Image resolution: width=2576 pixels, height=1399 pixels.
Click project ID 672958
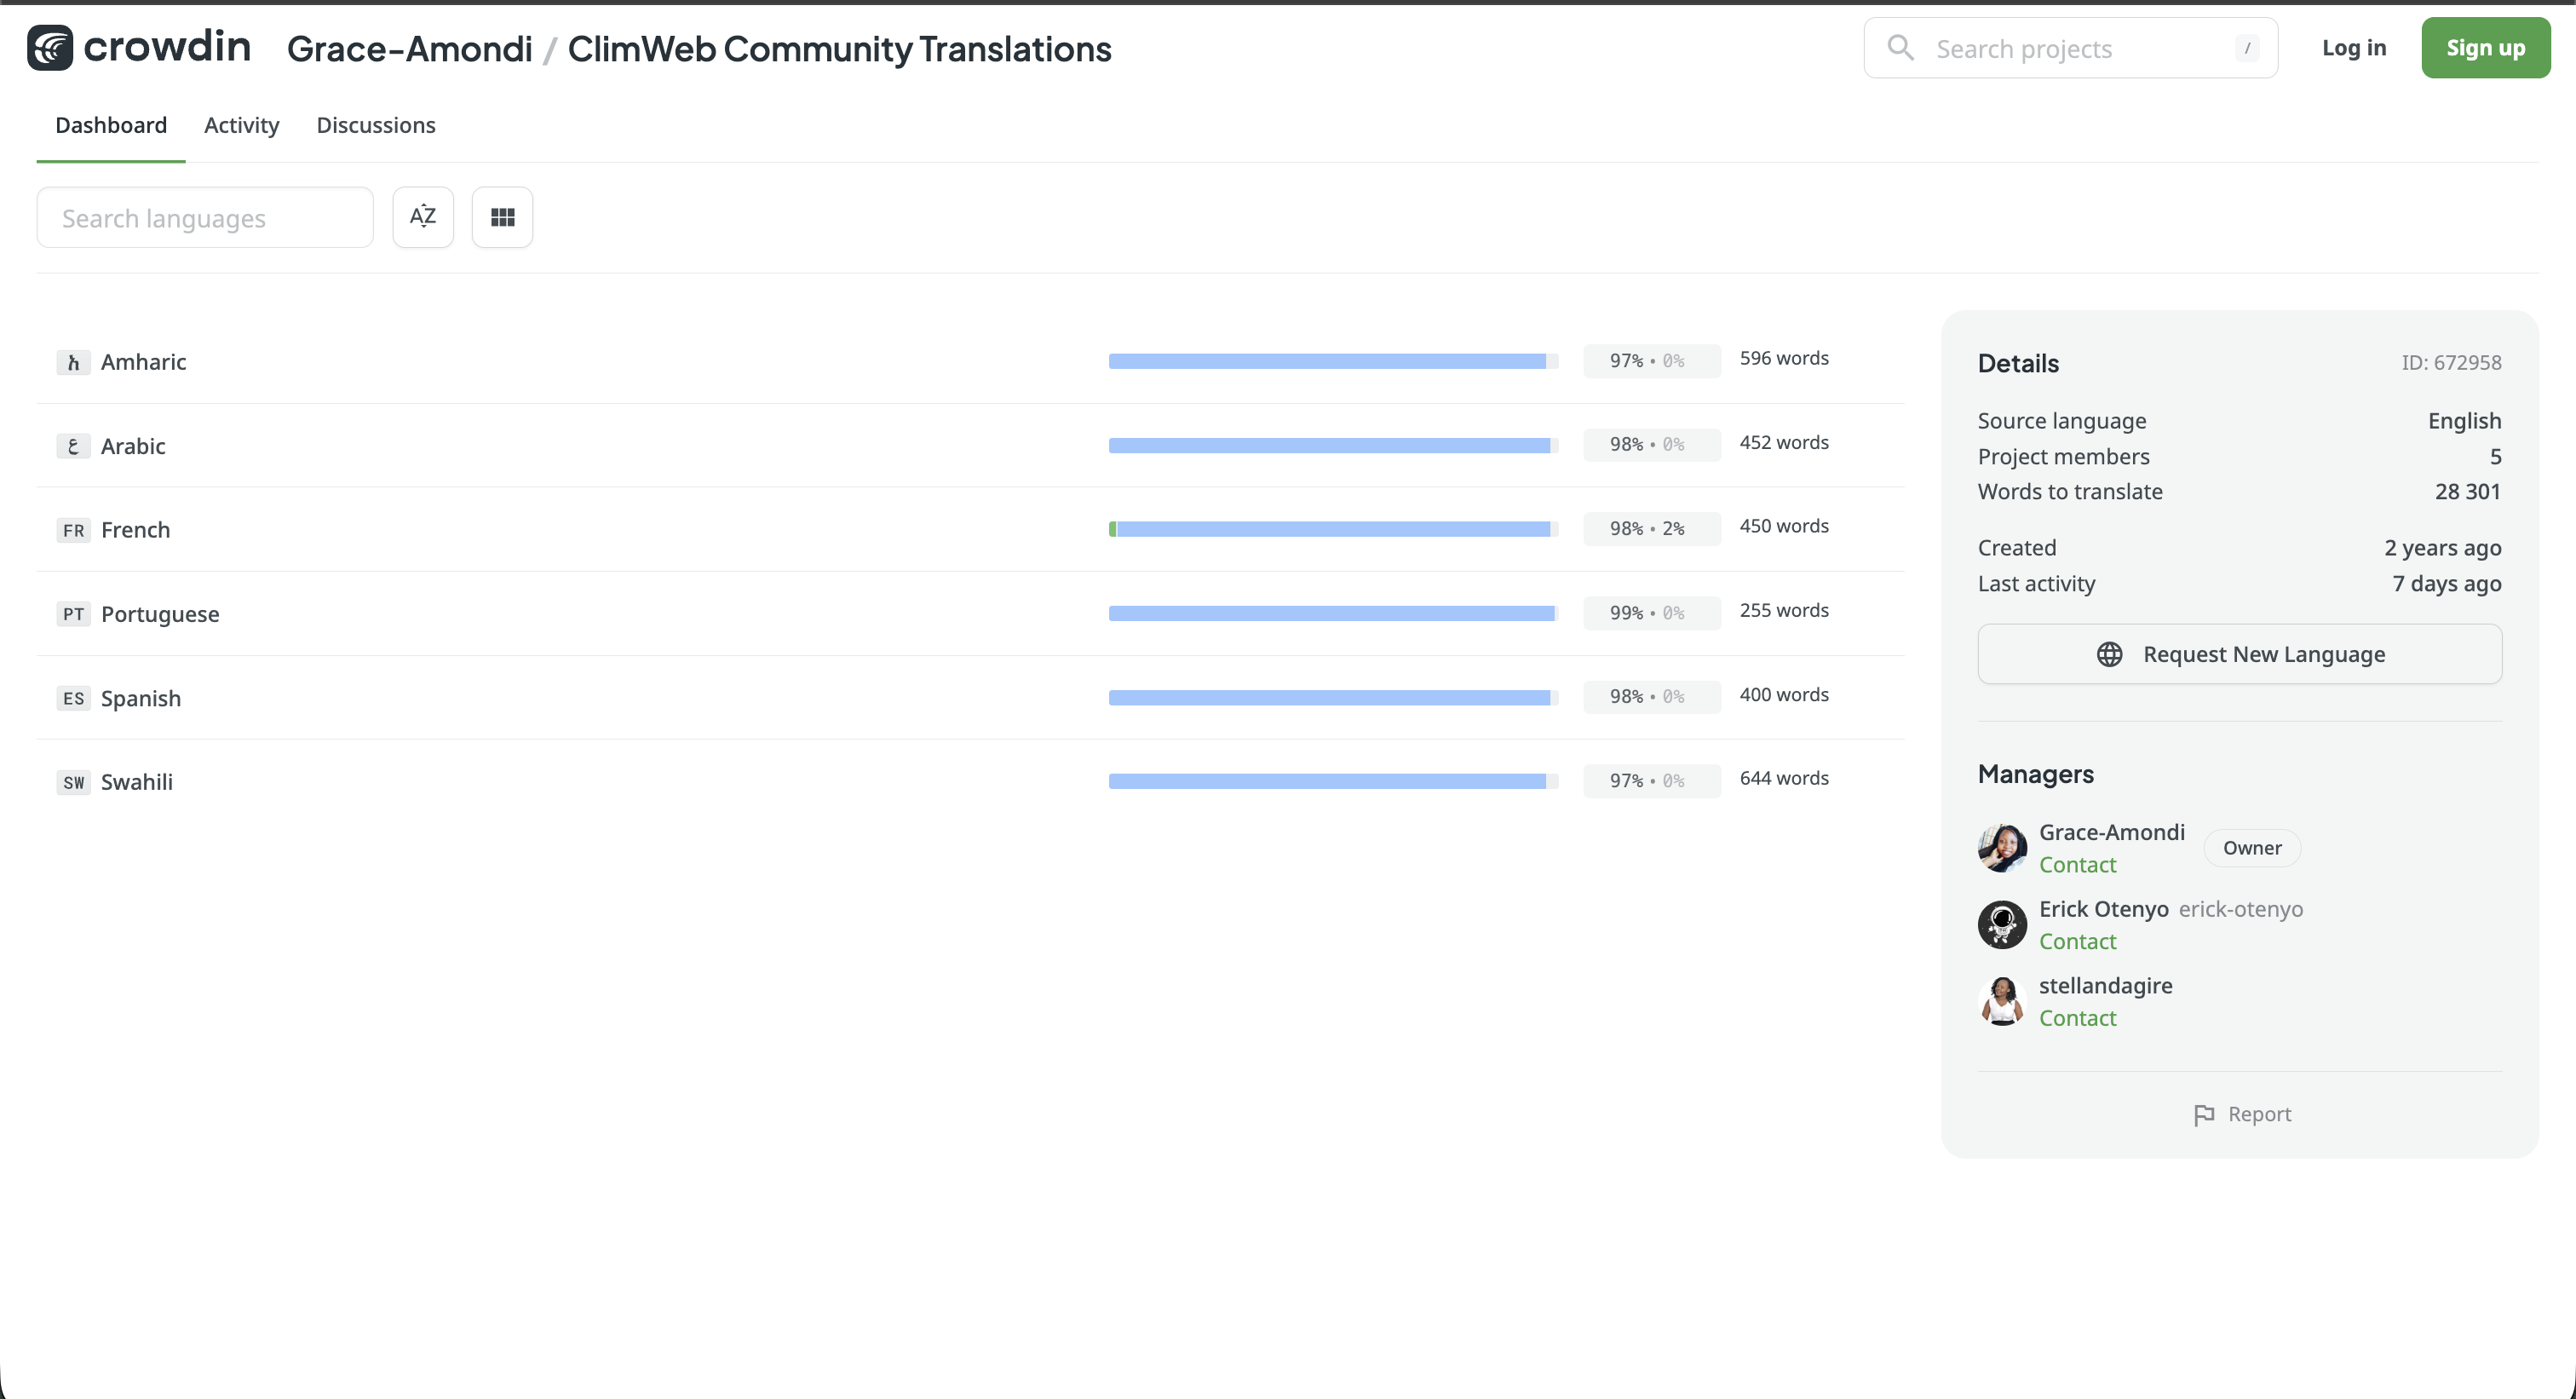click(x=2451, y=363)
